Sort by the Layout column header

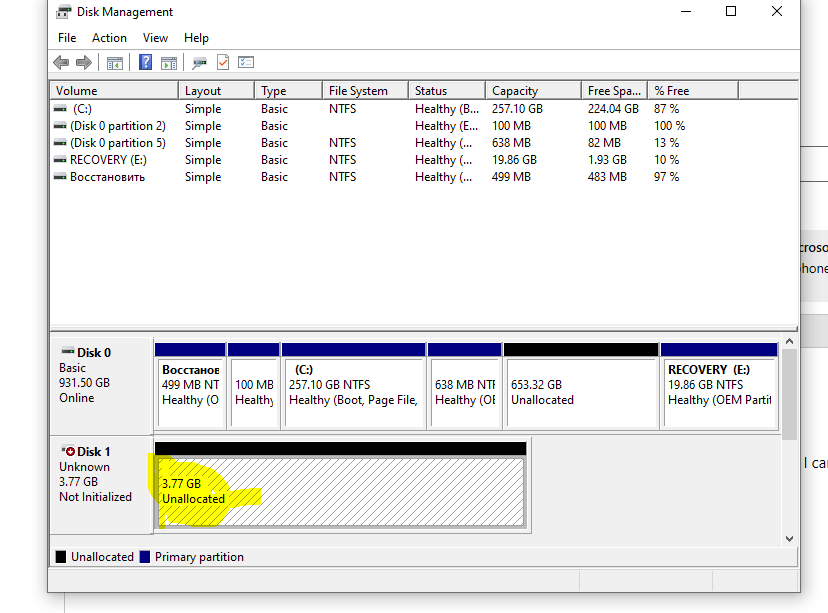click(217, 91)
